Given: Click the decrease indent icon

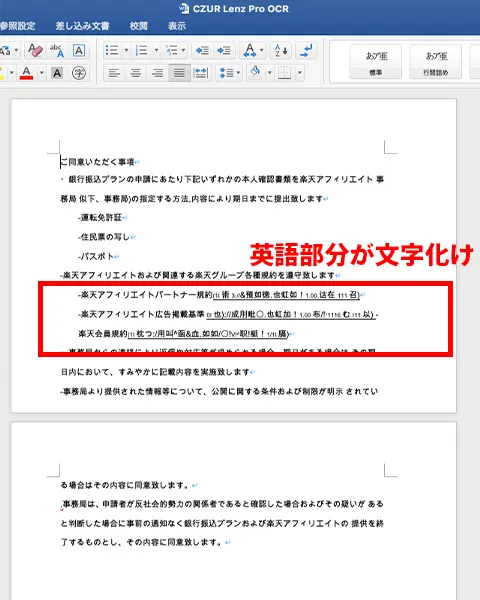Looking at the screenshot, I should 202,50.
